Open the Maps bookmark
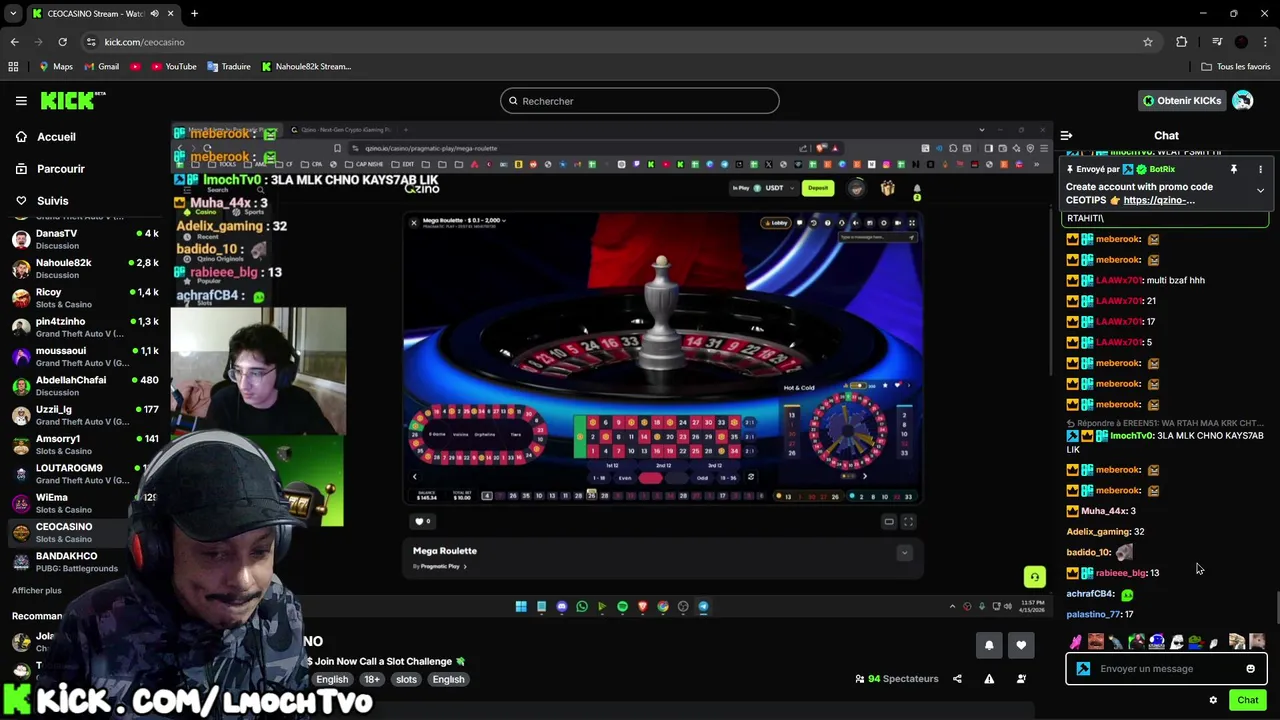Viewport: 1280px width, 720px height. [56, 67]
